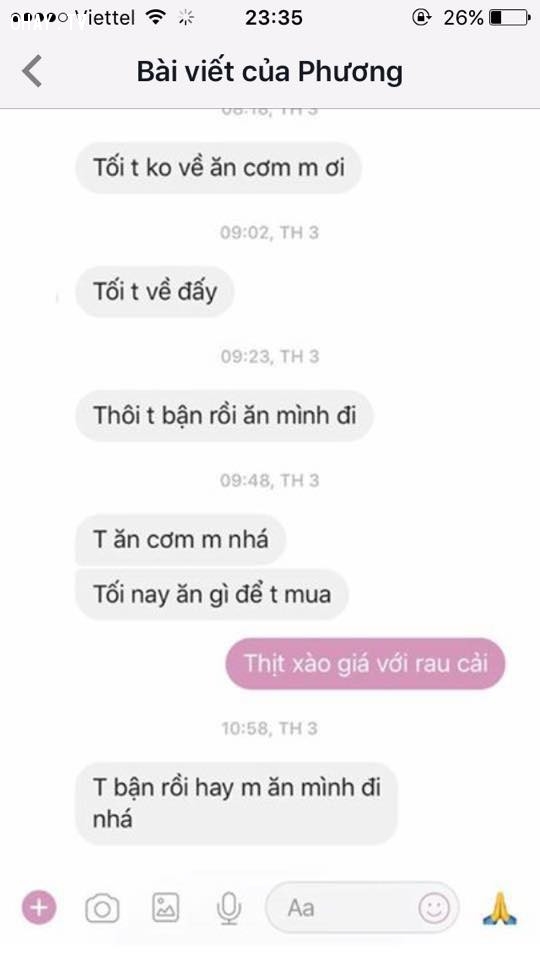Tap the 'Thôi t bận rồi ăn mình đi' bubble
Viewport: 540px width, 960px height.
[x=224, y=415]
